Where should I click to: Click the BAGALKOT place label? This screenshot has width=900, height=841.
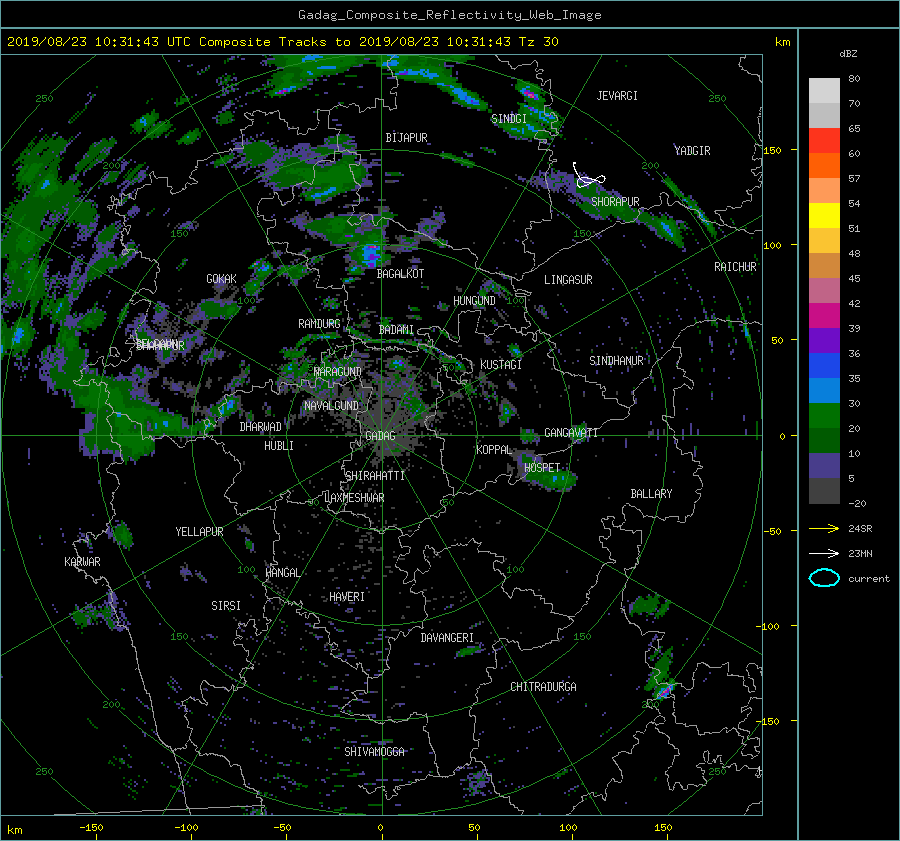pos(400,274)
